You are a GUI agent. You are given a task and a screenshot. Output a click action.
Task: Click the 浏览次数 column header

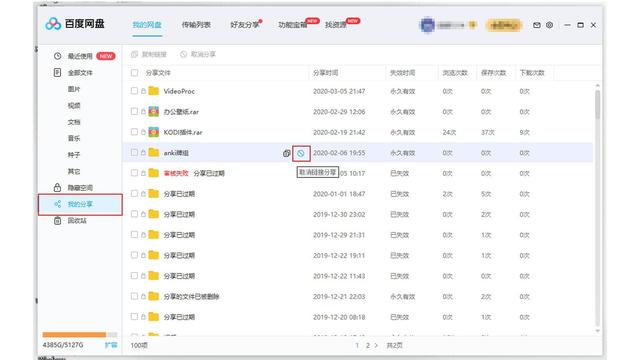pos(455,73)
